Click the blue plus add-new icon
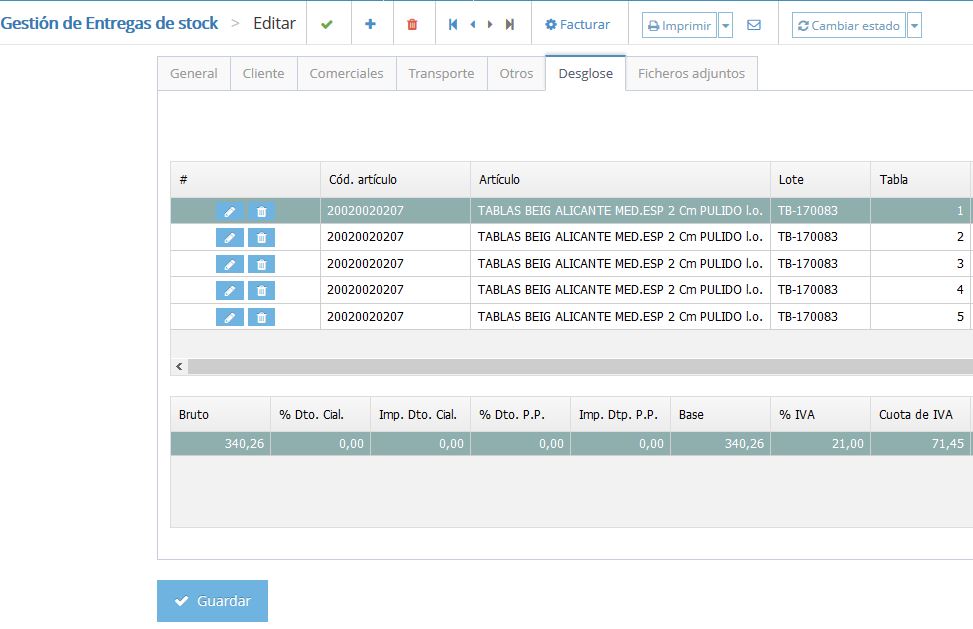Screen dimensions: 973x629 point(370,24)
